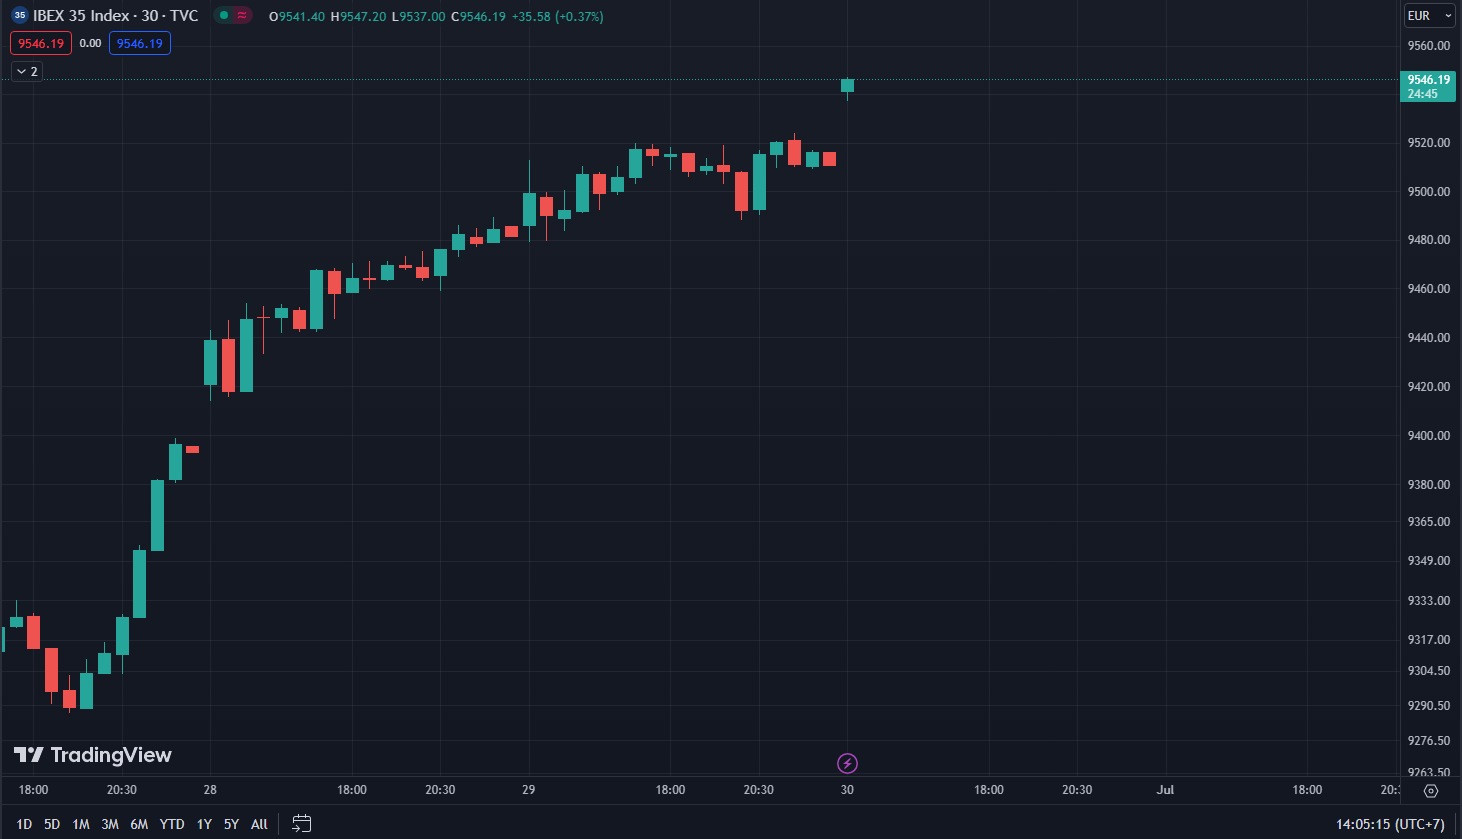This screenshot has width=1462, height=839.
Task: Click the red sell price 9546.19 button
Action: coord(41,44)
